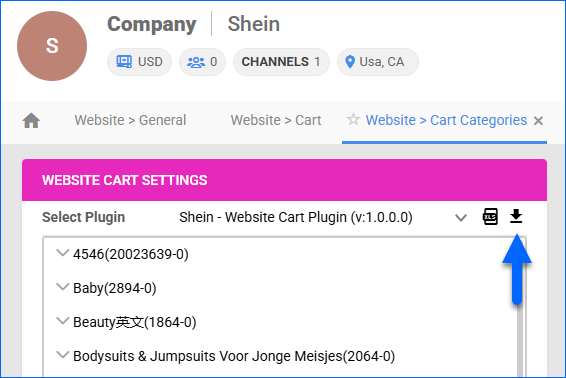Close the Website > Cart Categories tab

point(538,121)
